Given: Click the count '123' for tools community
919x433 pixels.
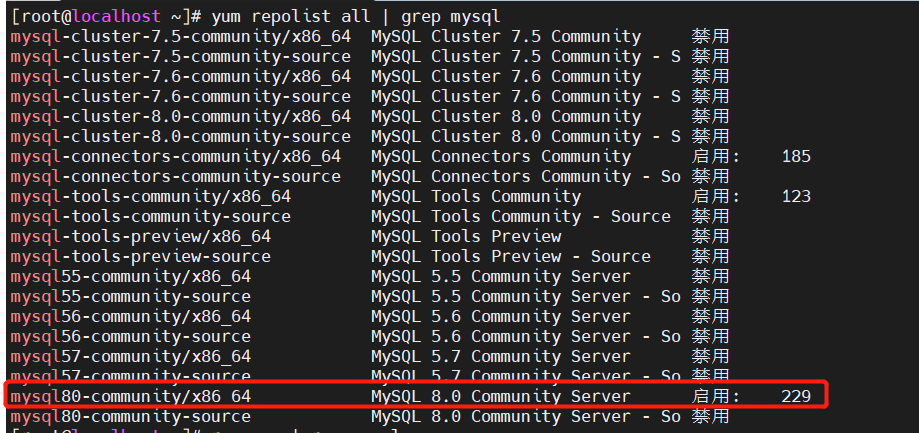Looking at the screenshot, I should click(796, 197).
